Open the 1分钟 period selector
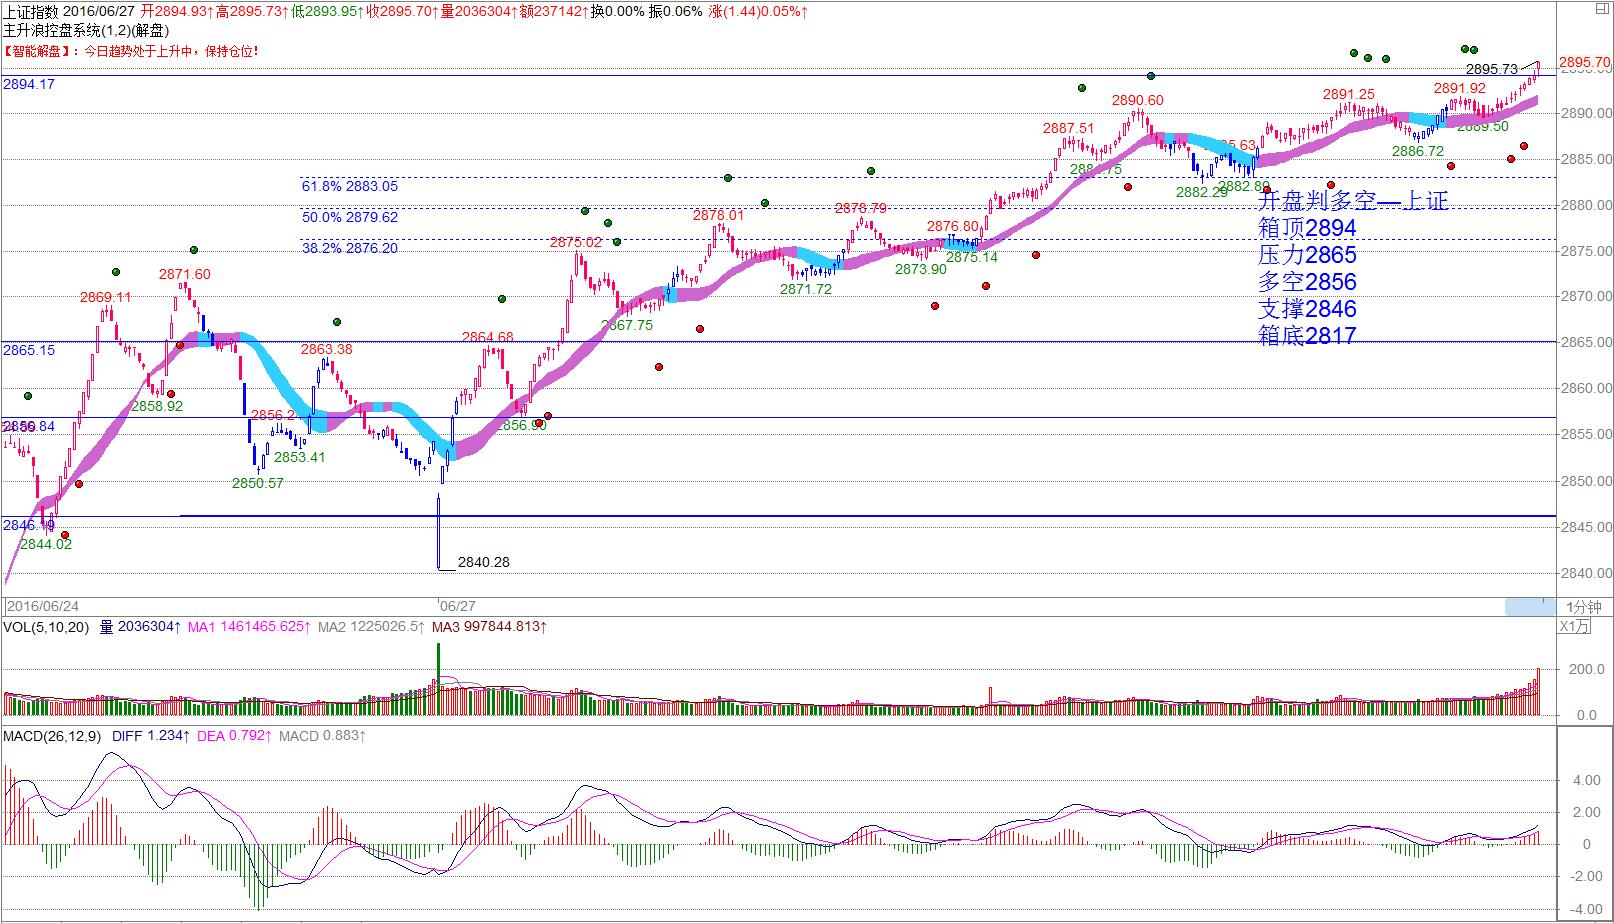The height and width of the screenshot is (923, 1614). (x=1584, y=606)
